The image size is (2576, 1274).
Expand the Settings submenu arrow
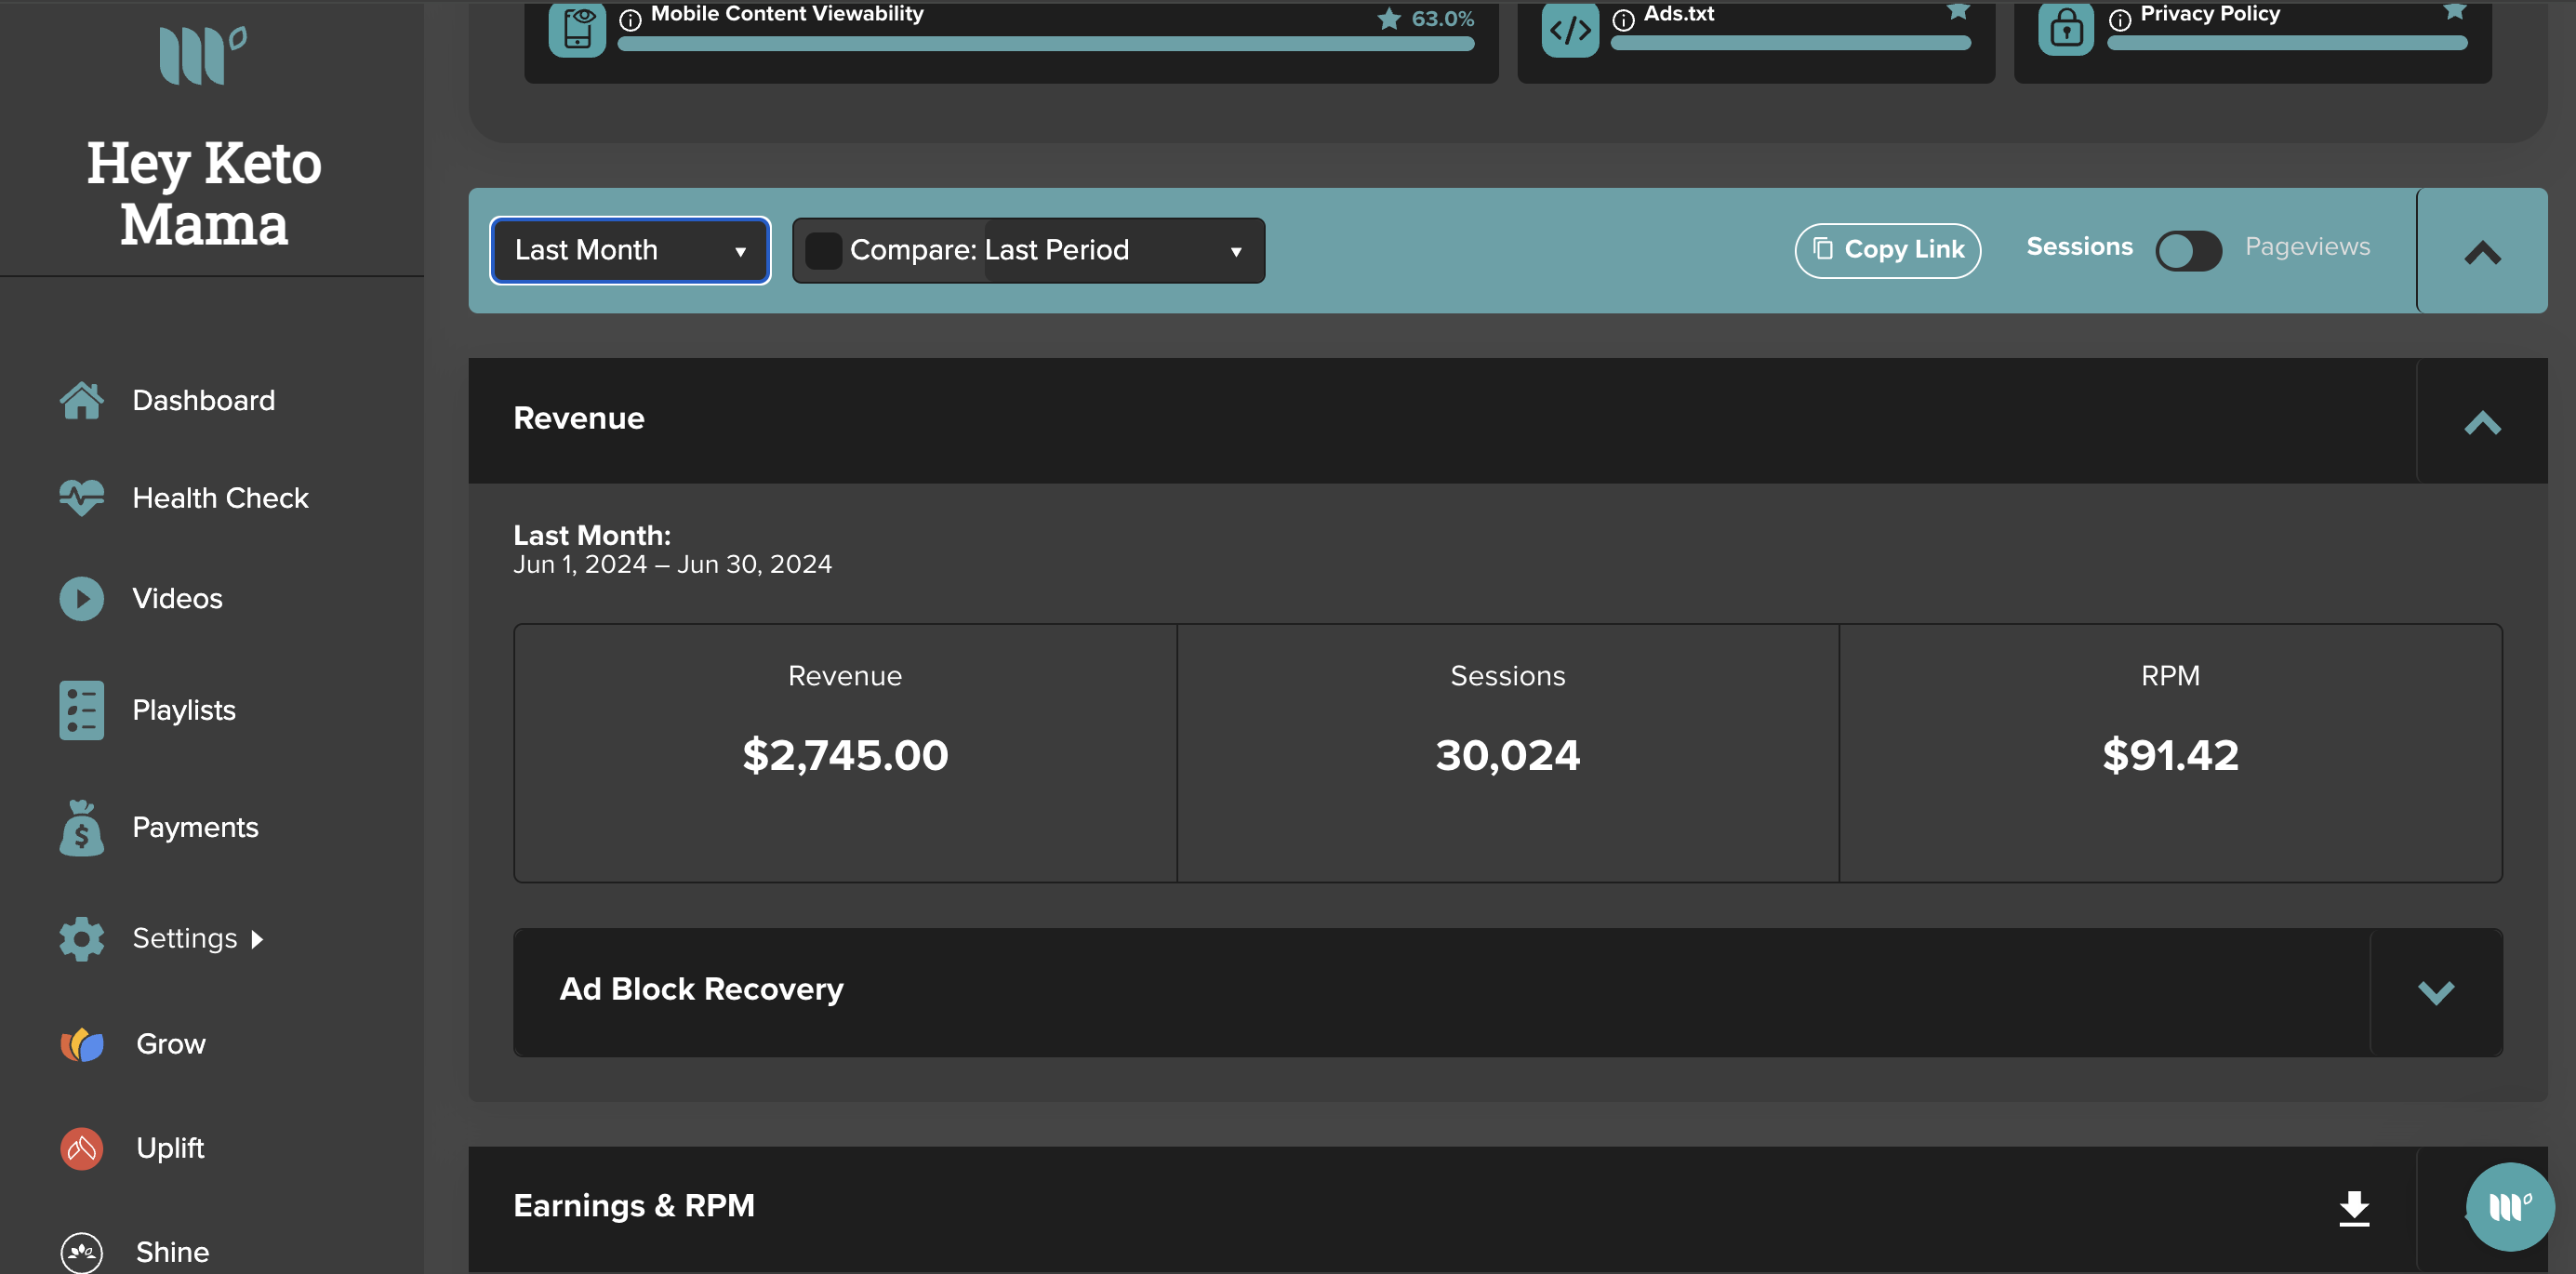coord(257,939)
